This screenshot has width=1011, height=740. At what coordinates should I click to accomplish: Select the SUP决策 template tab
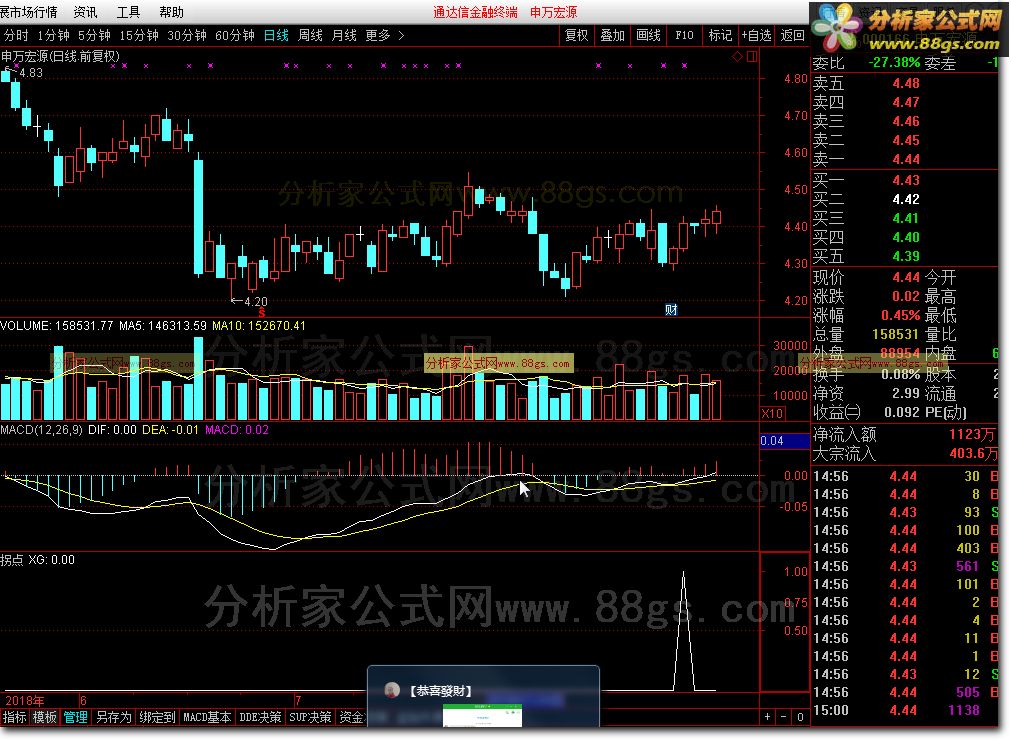coord(310,717)
